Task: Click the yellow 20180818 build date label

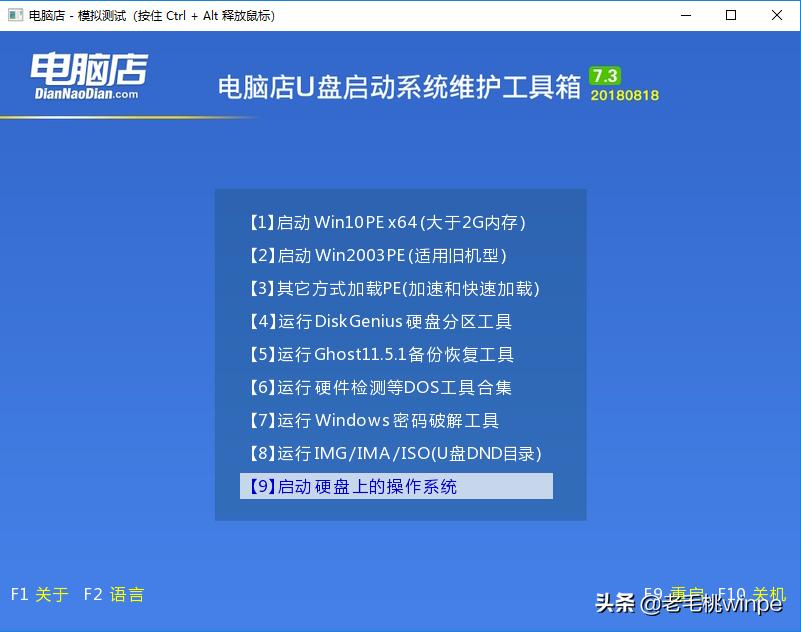Action: point(623,97)
